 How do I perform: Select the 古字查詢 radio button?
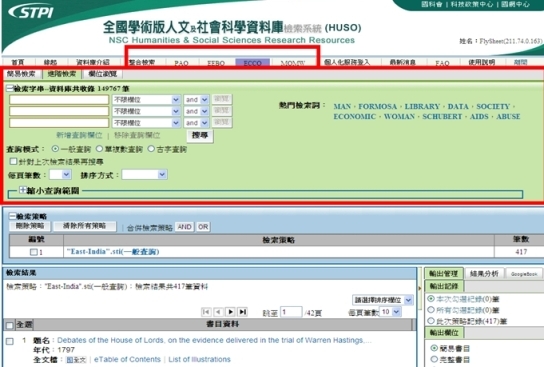[x=151, y=149]
